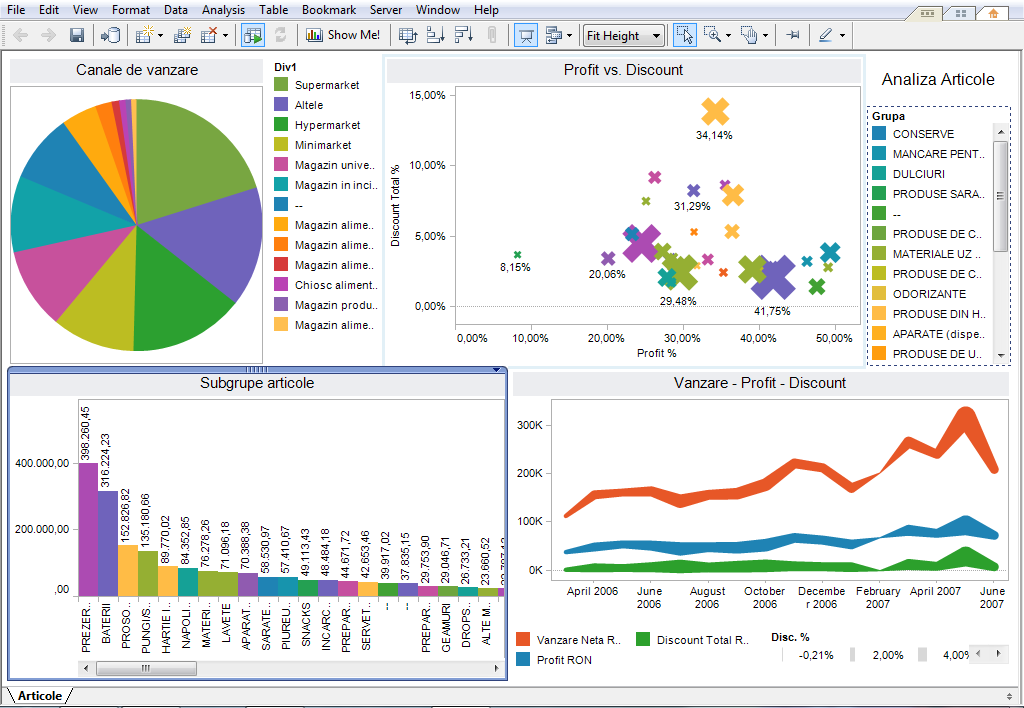This screenshot has width=1024, height=708.
Task: Open the Pan tool dropdown arrow
Action: click(x=765, y=36)
